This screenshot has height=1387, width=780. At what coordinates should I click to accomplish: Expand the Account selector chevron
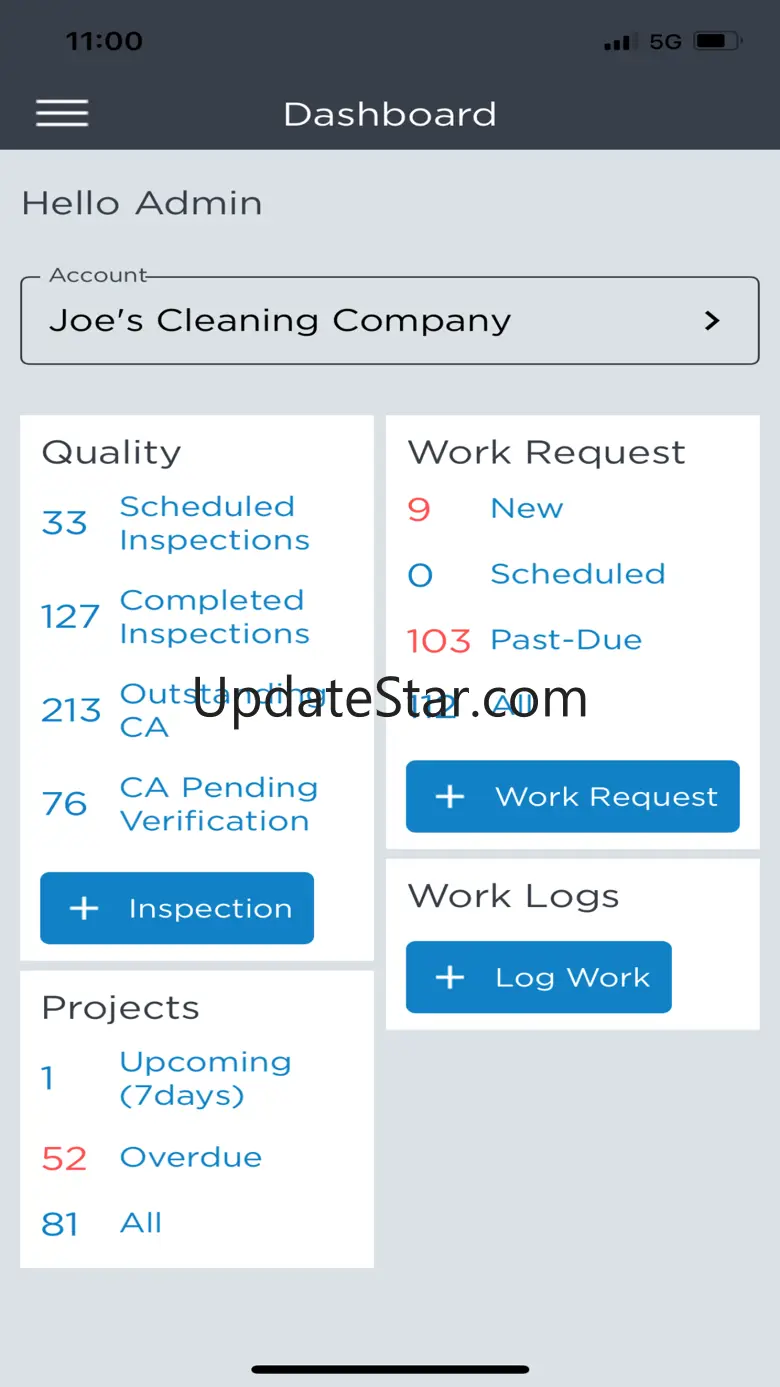(712, 320)
